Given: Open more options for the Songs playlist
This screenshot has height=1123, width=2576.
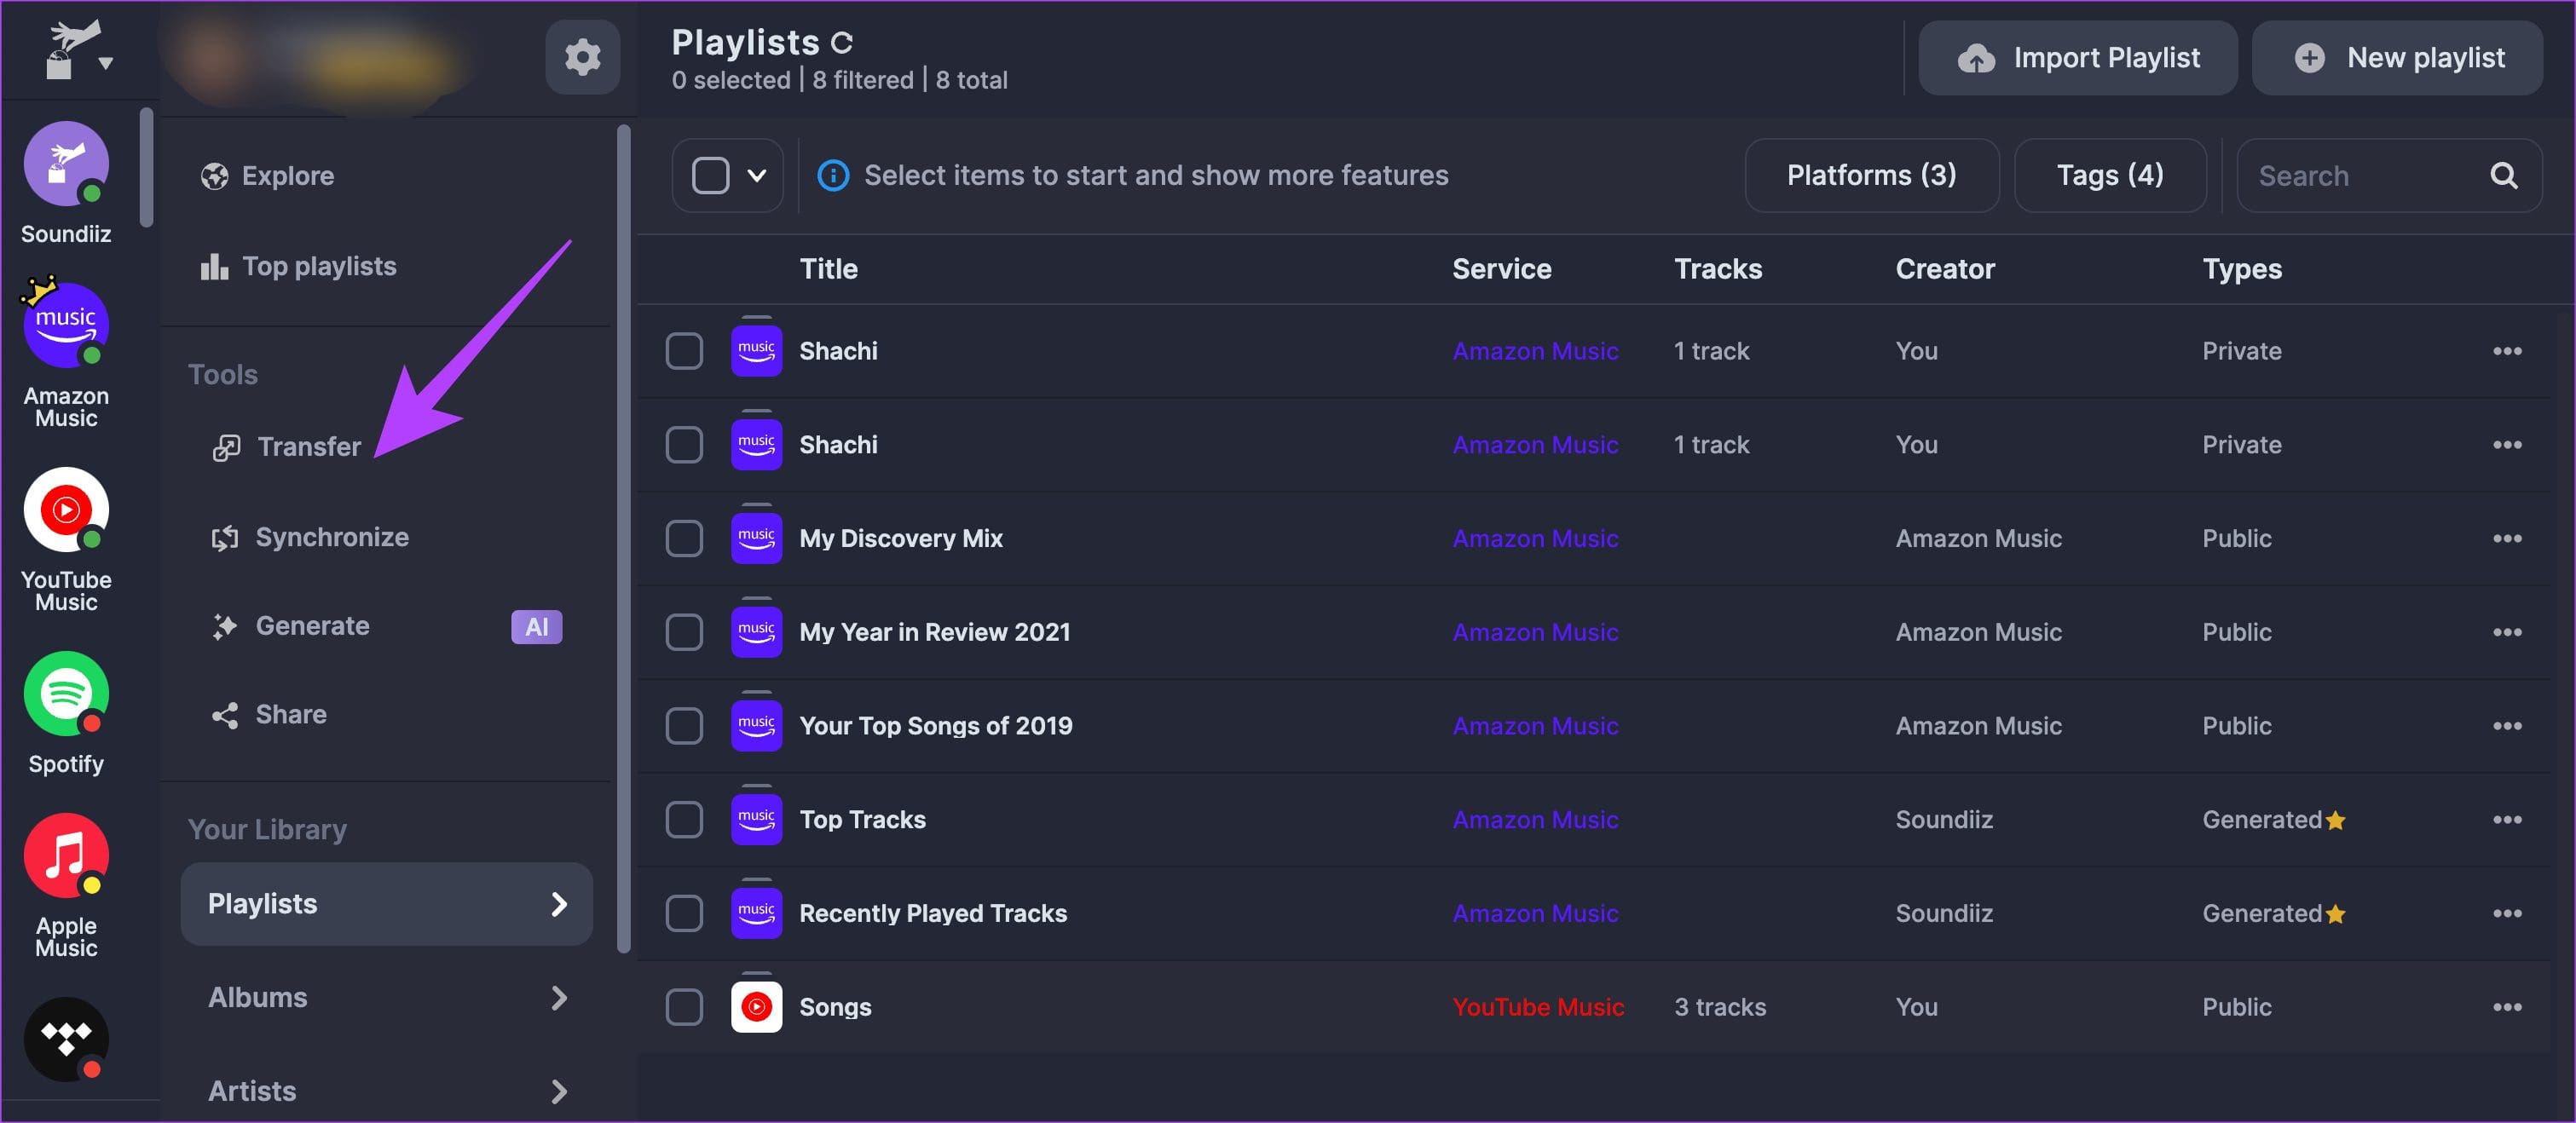Looking at the screenshot, I should (x=2507, y=1007).
